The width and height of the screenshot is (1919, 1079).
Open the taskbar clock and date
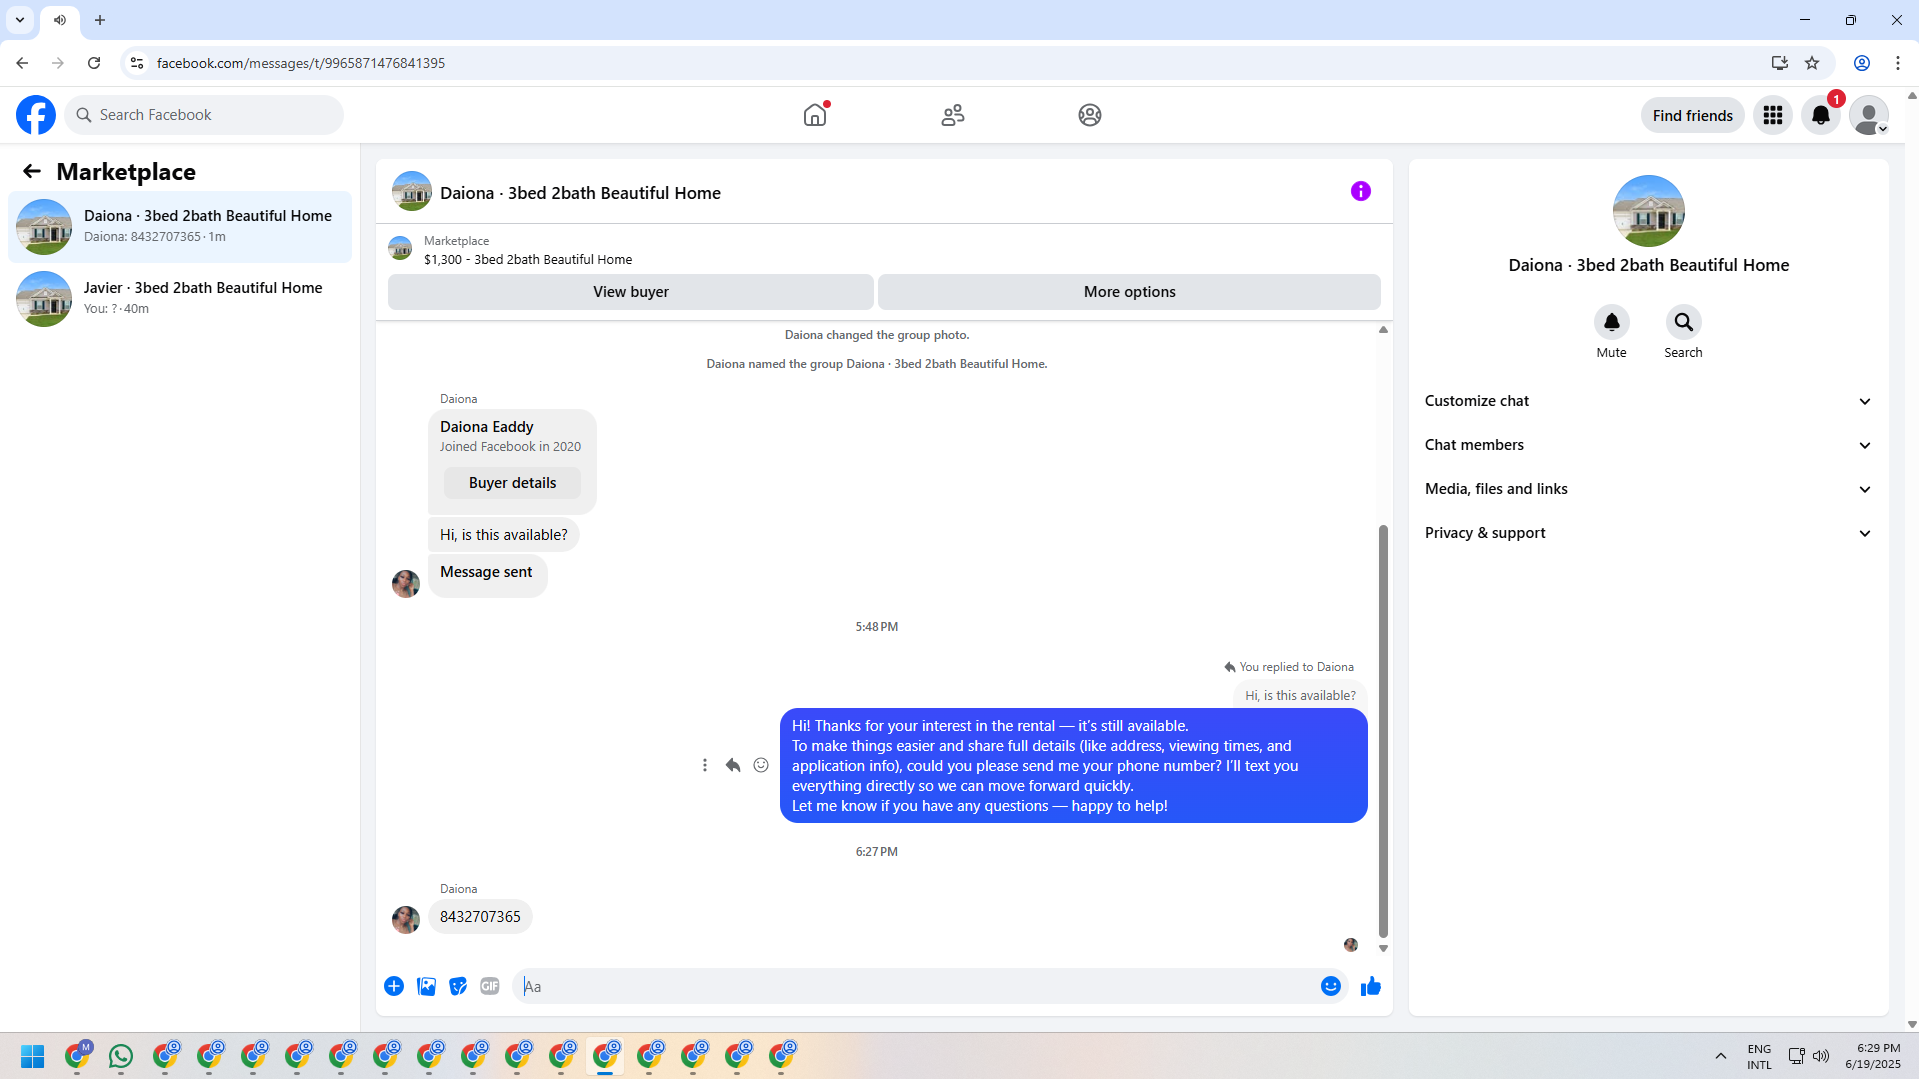(1873, 1056)
